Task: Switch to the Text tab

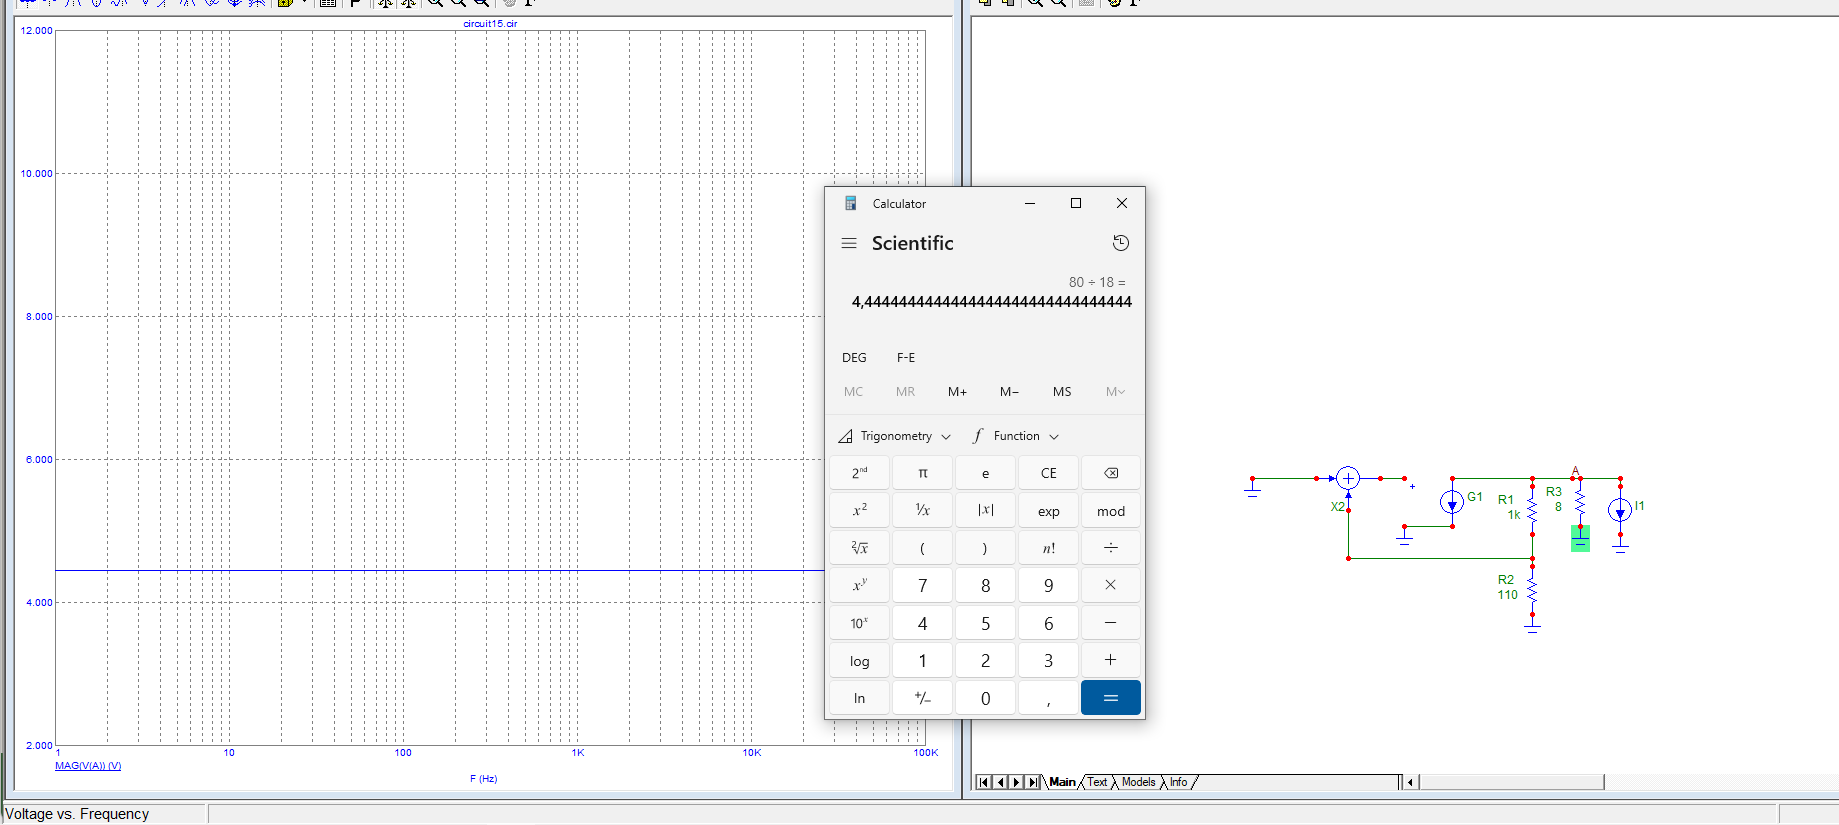Action: [1097, 782]
